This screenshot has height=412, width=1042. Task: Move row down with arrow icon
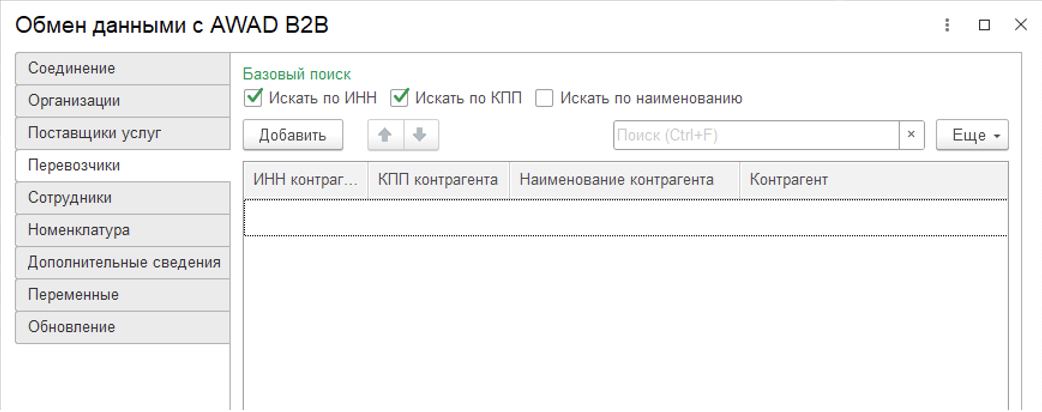(x=420, y=135)
